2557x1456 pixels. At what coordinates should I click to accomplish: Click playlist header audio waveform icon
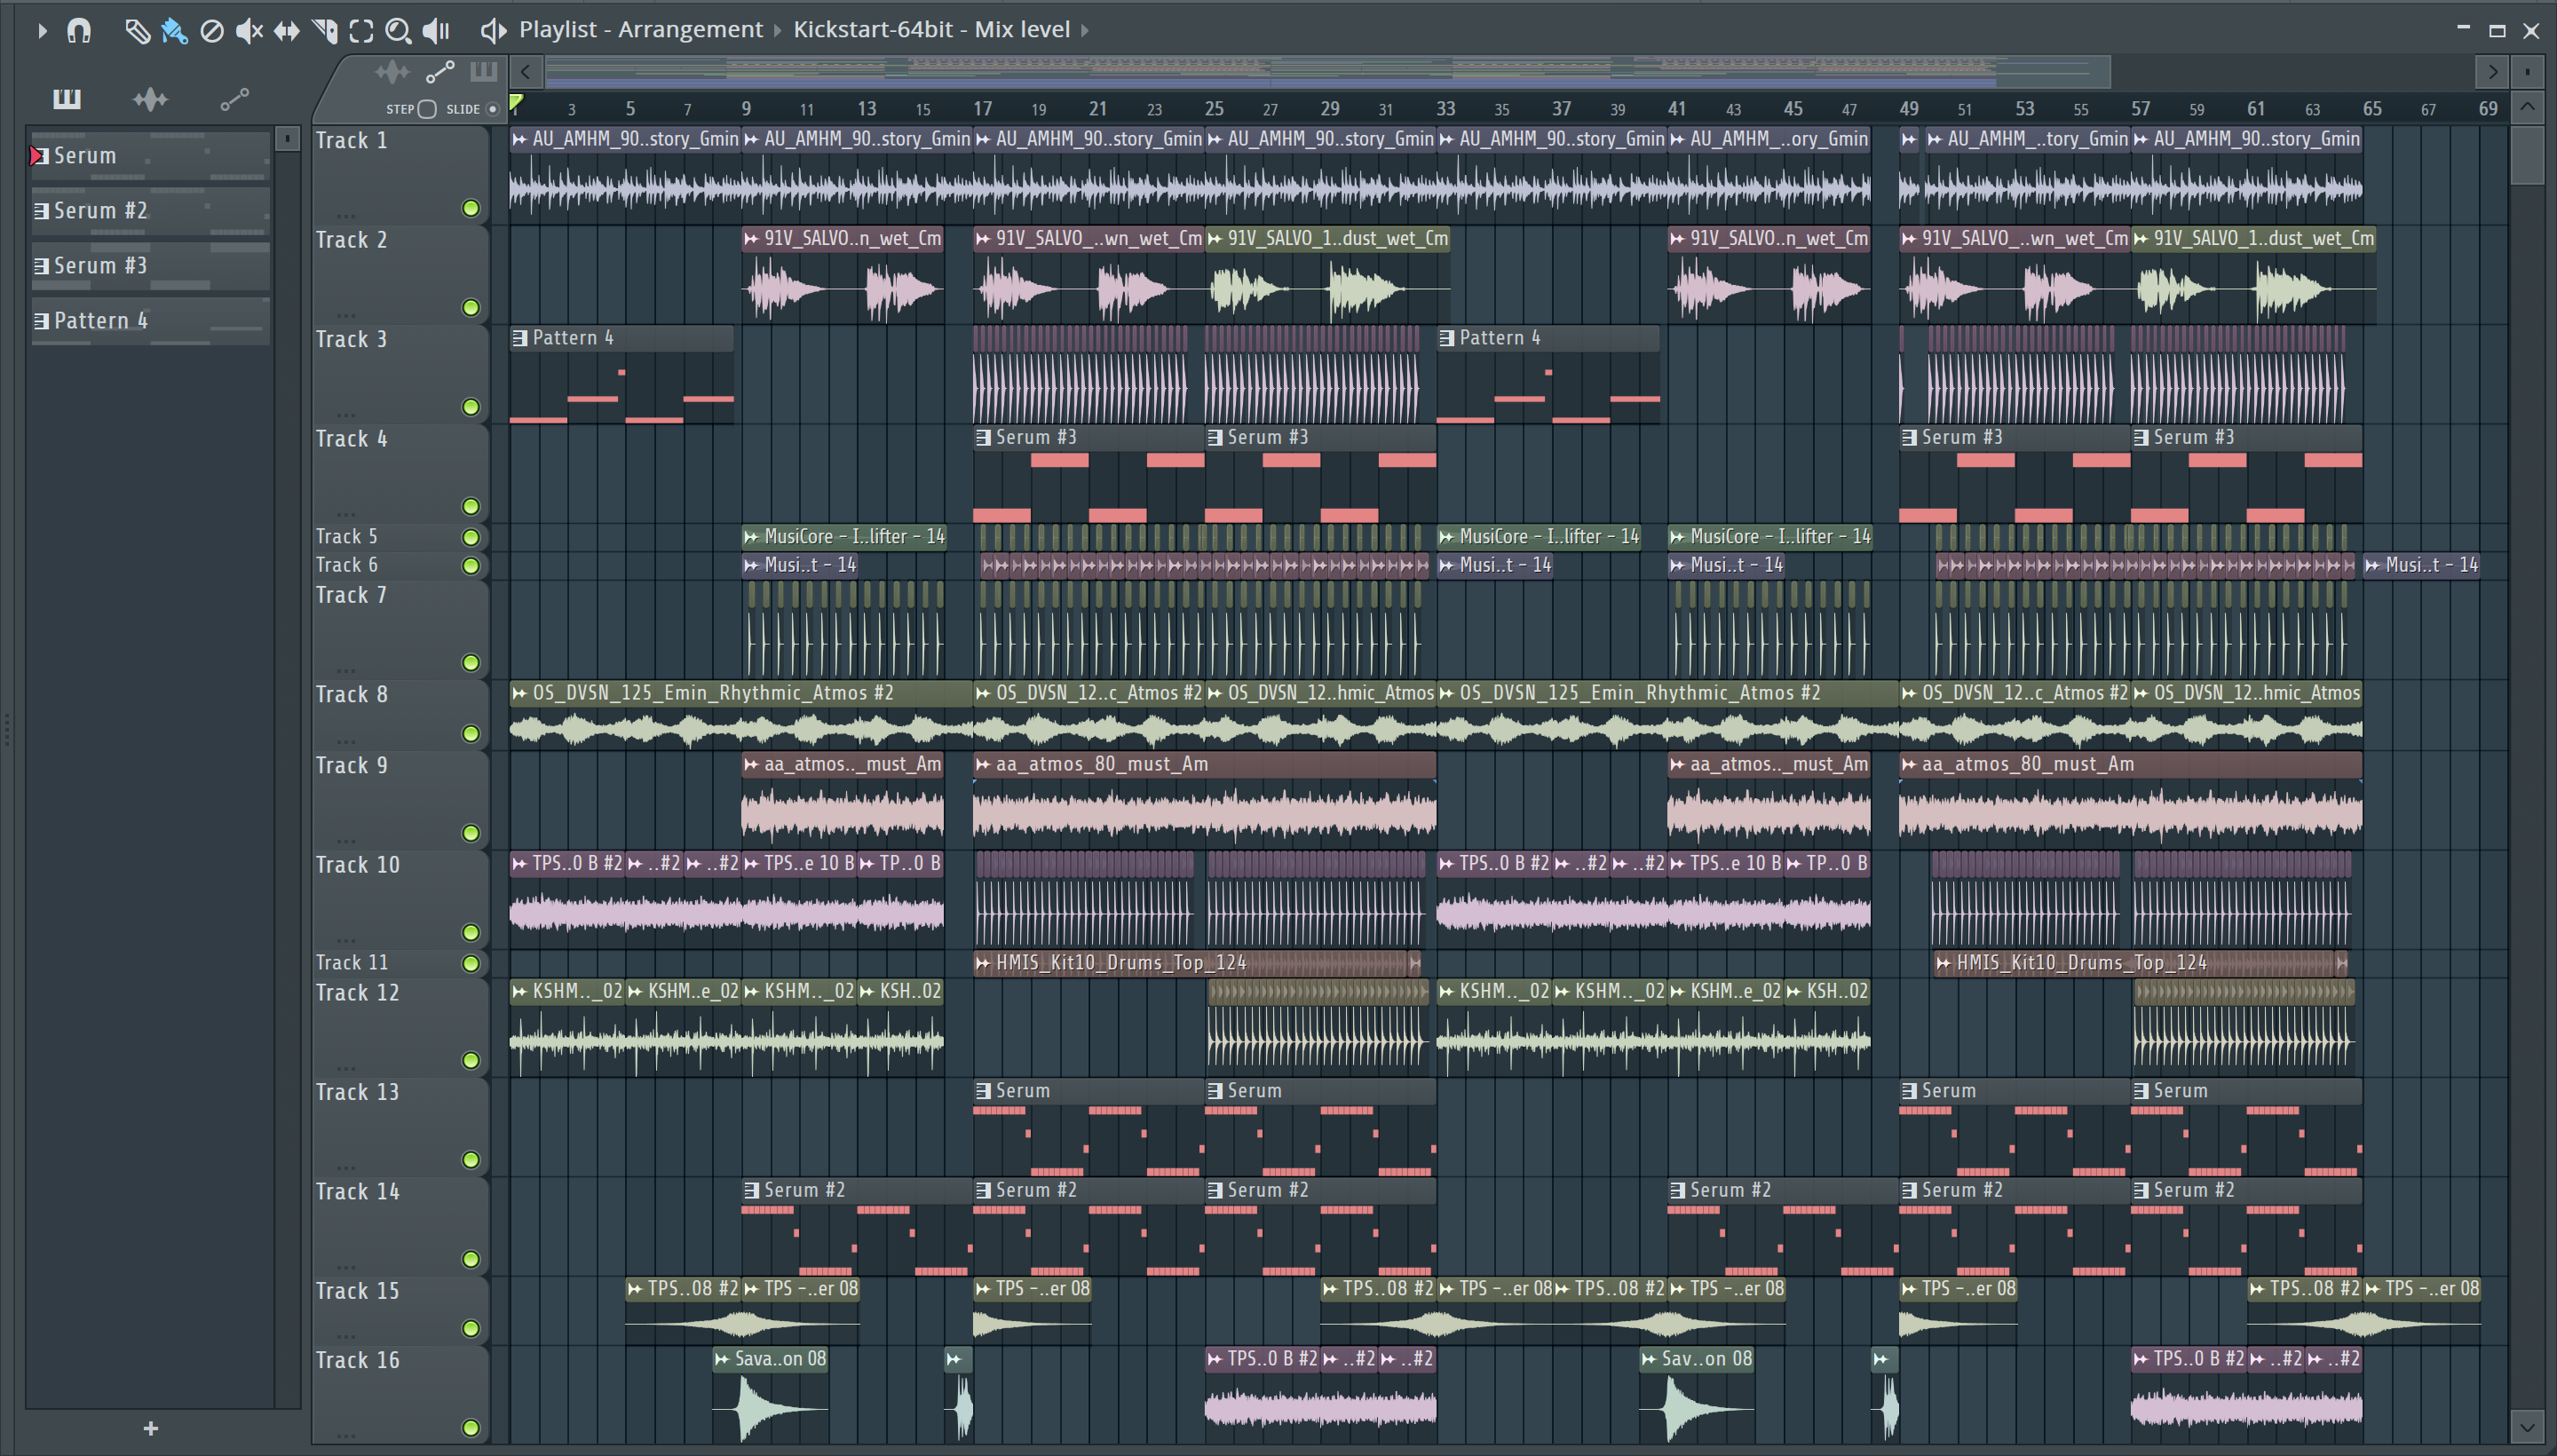(x=392, y=71)
